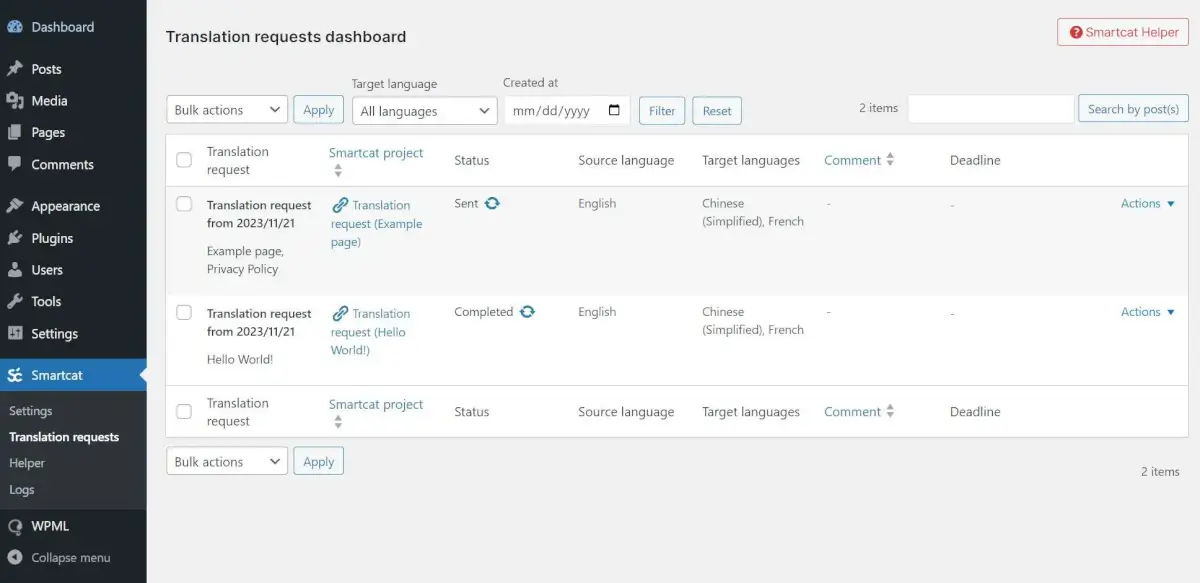Check the Example page translation request row

coord(184,204)
